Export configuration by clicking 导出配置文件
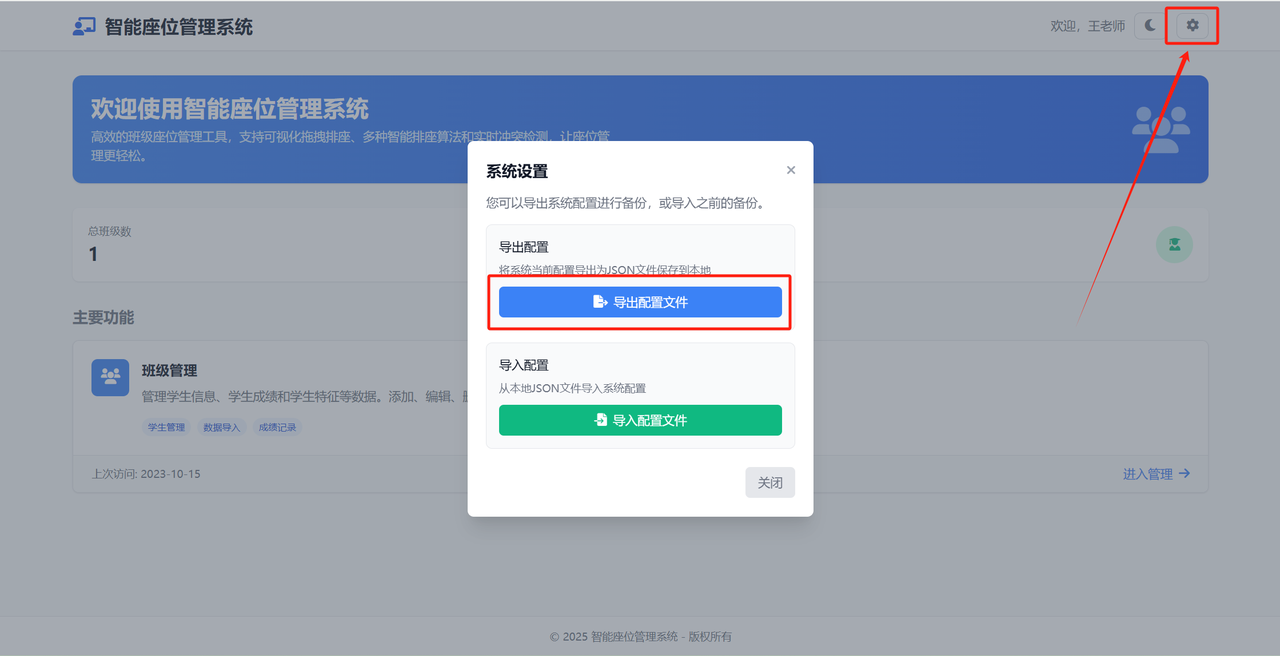Screen dimensions: 1280x656 [640, 302]
